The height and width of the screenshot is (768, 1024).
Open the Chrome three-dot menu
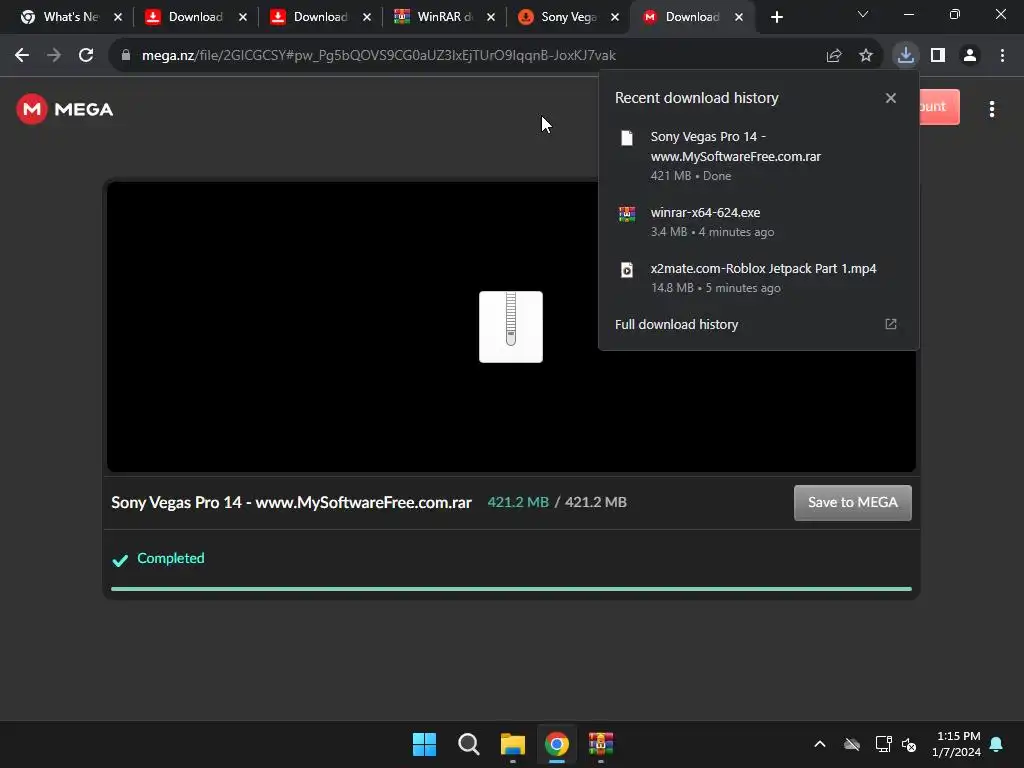pyautogui.click(x=1002, y=56)
